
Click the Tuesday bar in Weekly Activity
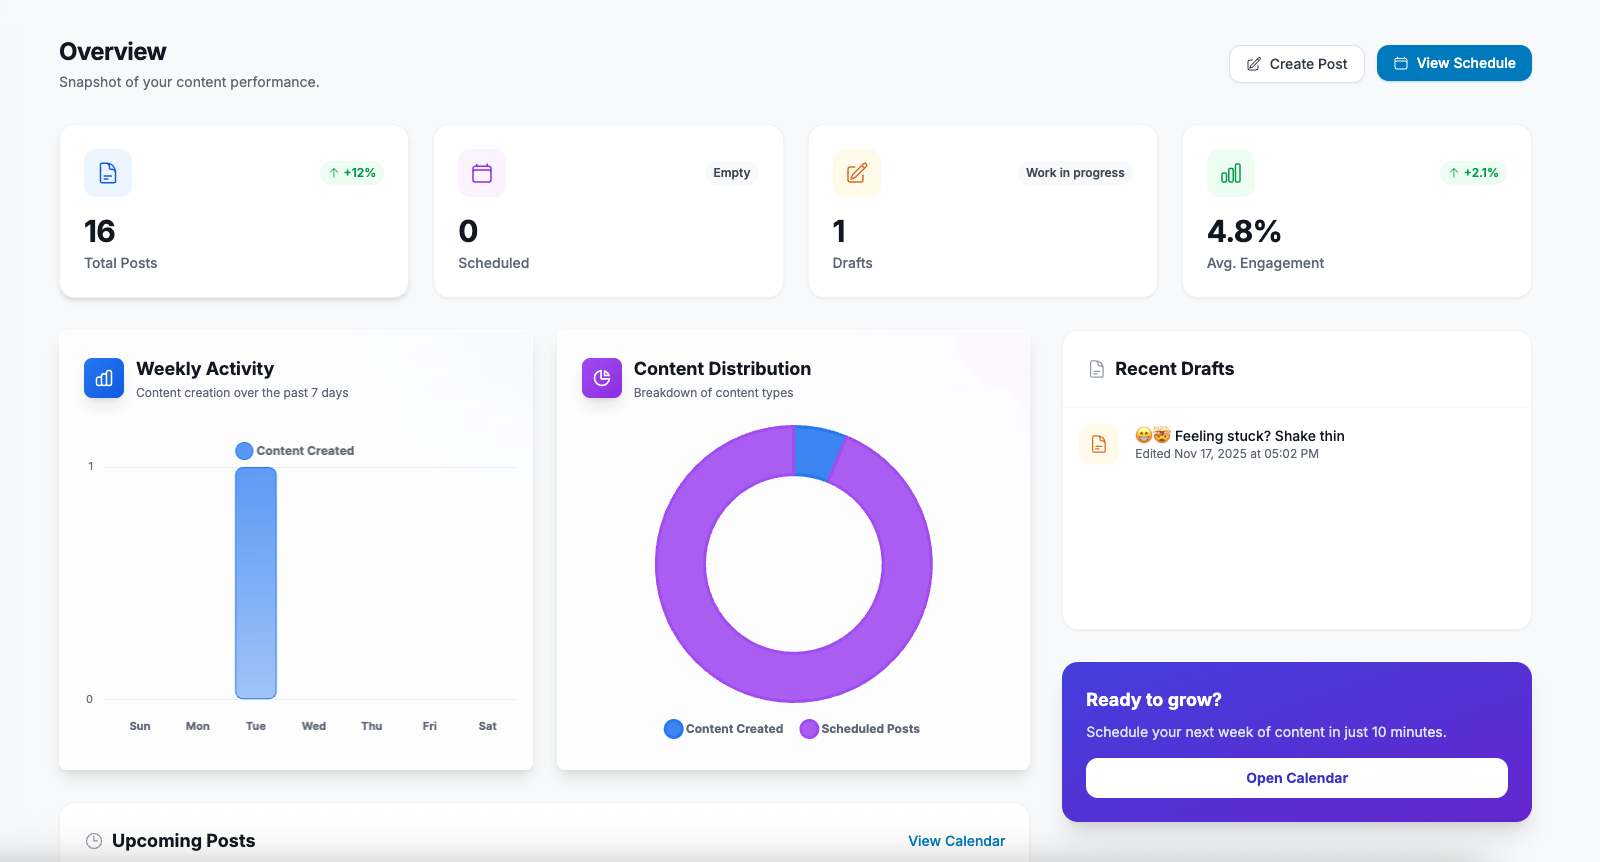click(x=256, y=583)
